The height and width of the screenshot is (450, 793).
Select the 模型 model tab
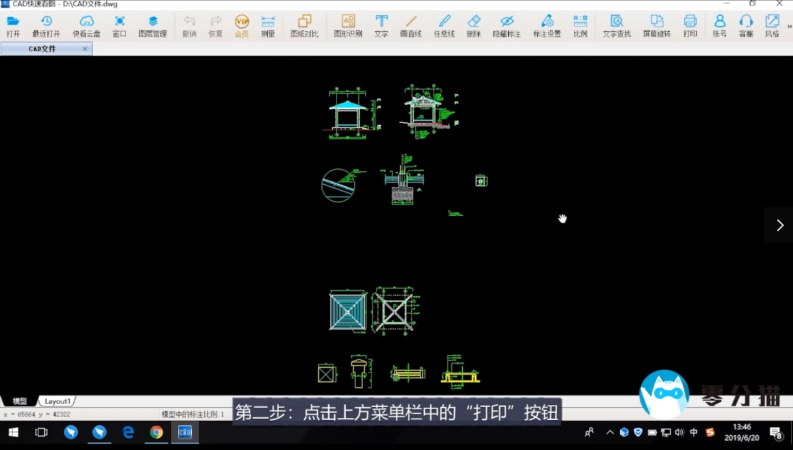coord(19,401)
